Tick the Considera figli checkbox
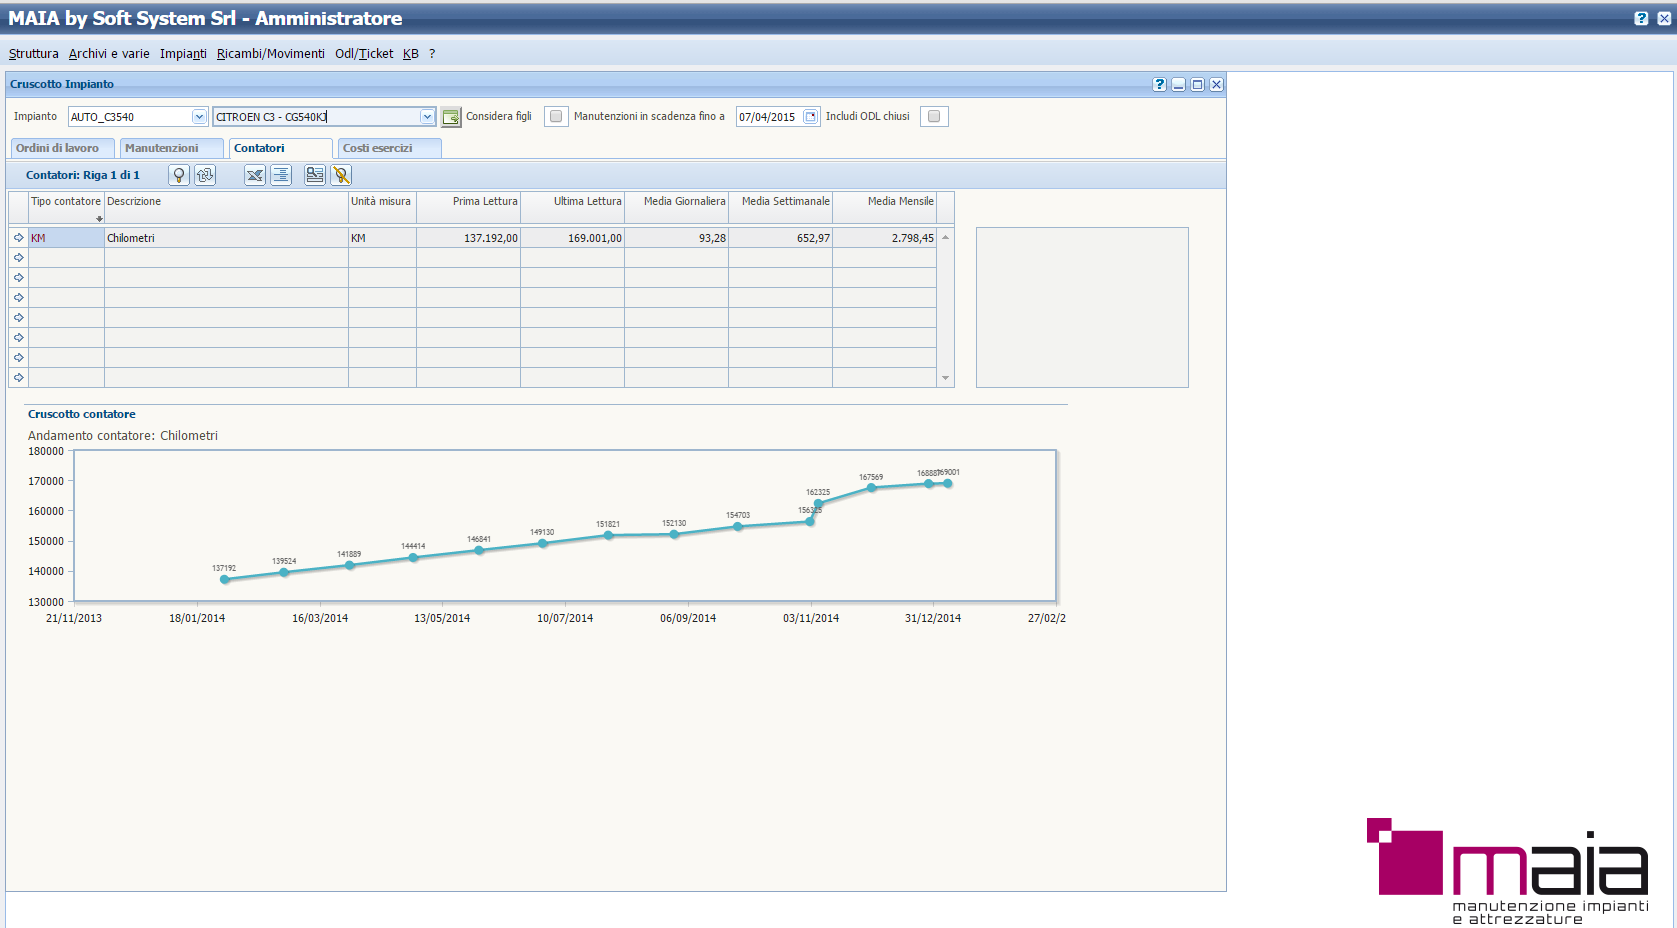Image resolution: width=1677 pixels, height=928 pixels. (x=556, y=117)
